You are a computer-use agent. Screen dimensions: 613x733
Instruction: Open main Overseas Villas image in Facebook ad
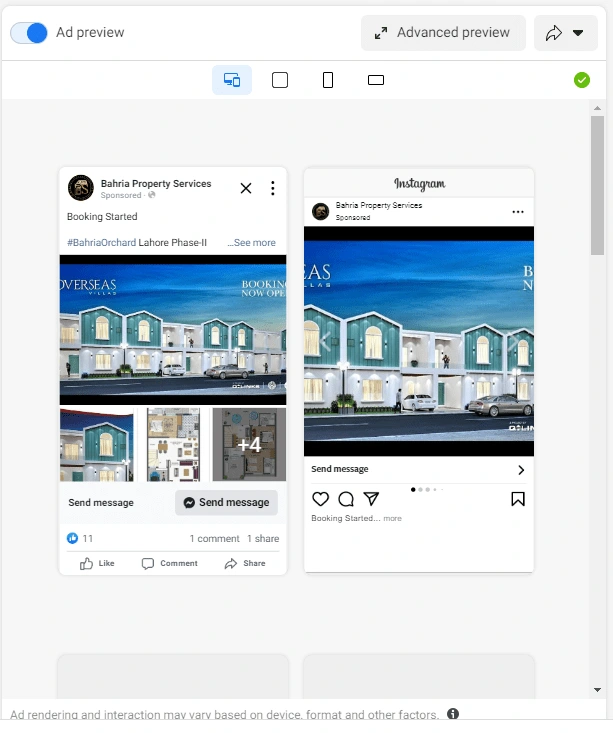[x=173, y=330]
